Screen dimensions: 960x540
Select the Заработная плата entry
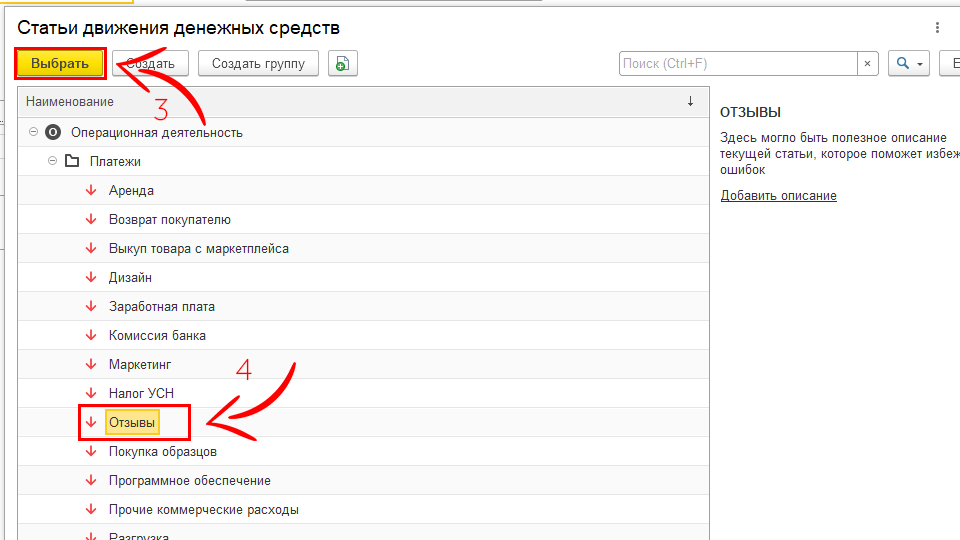point(161,306)
